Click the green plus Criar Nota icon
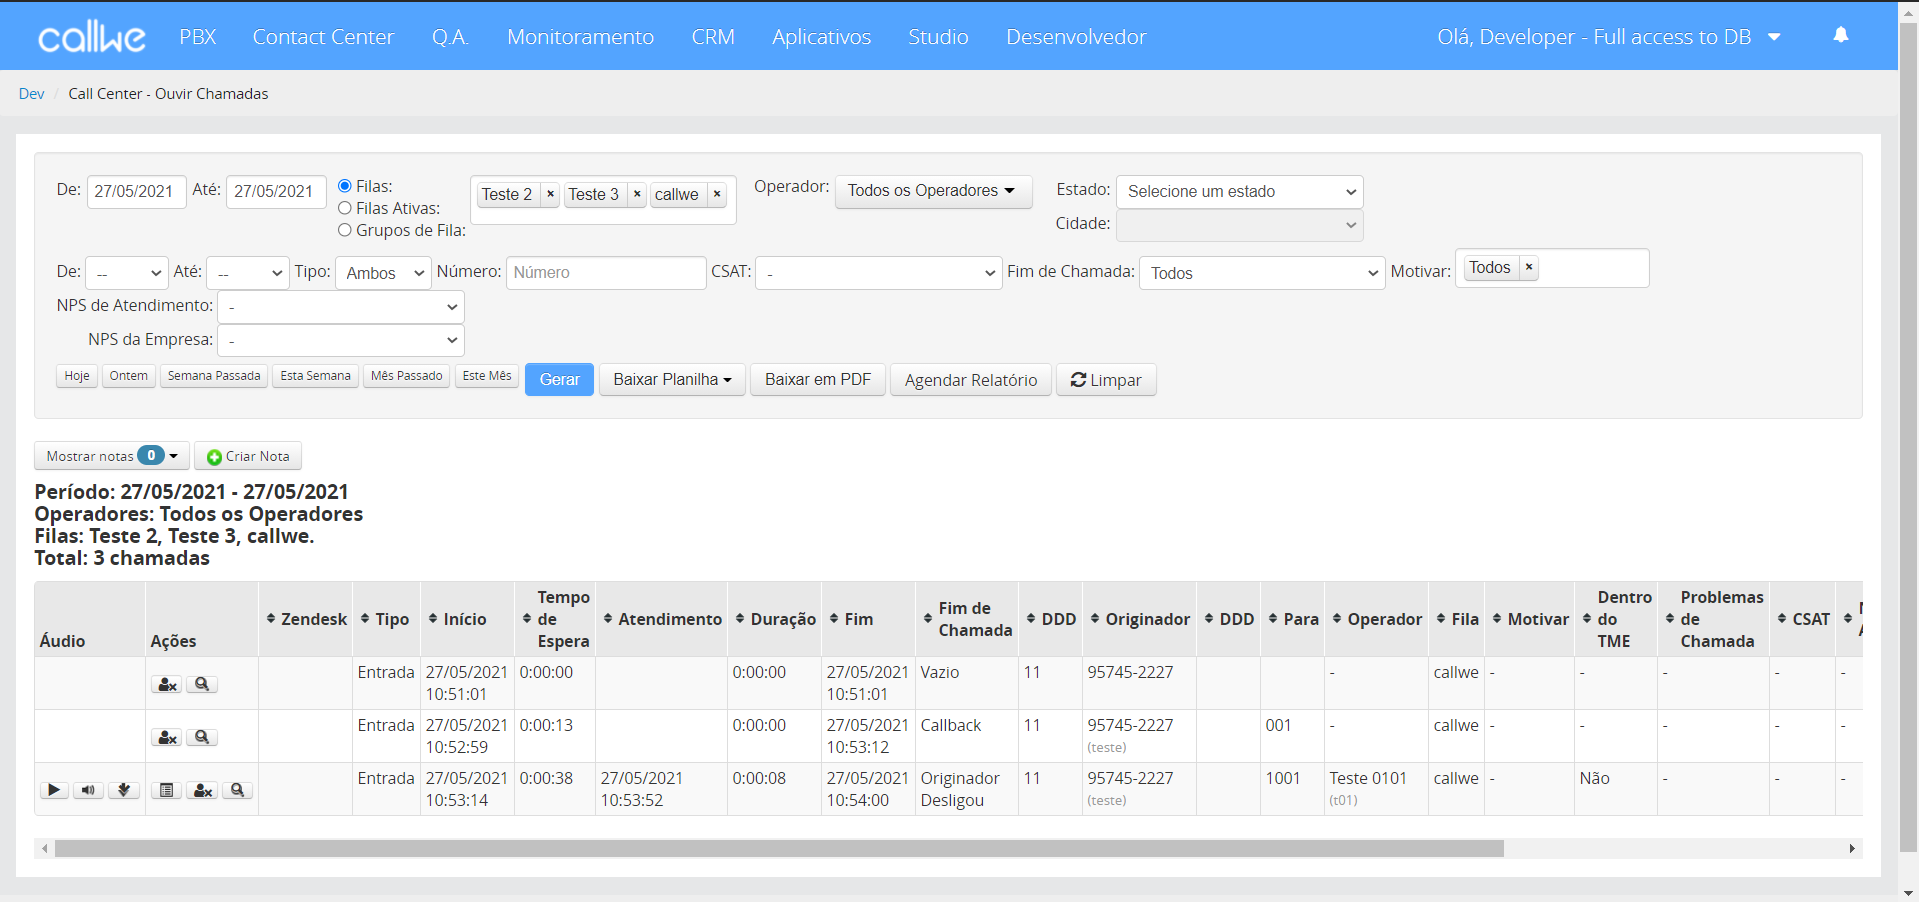Viewport: 1919px width, 902px height. [214, 457]
